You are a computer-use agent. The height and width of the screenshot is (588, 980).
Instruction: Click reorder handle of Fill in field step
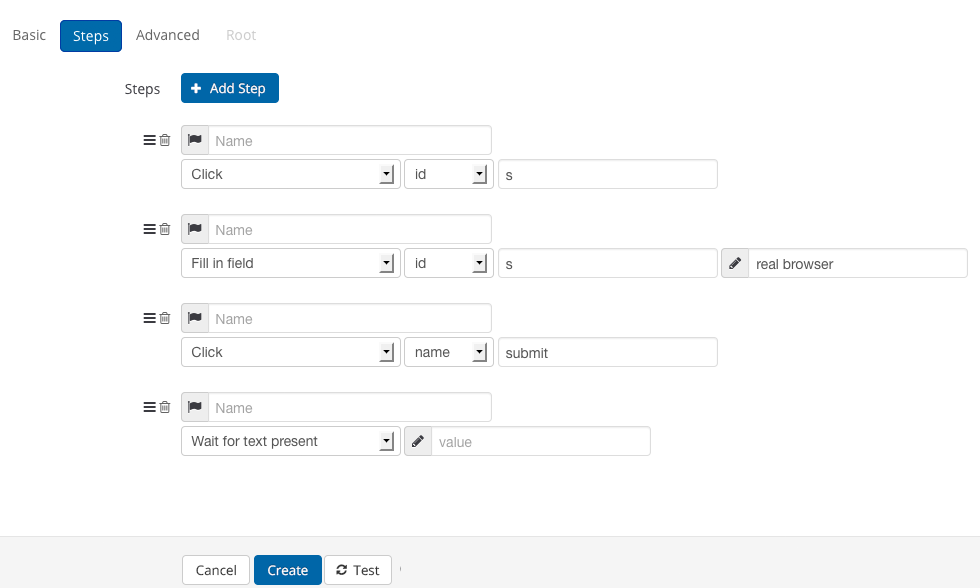point(149,229)
